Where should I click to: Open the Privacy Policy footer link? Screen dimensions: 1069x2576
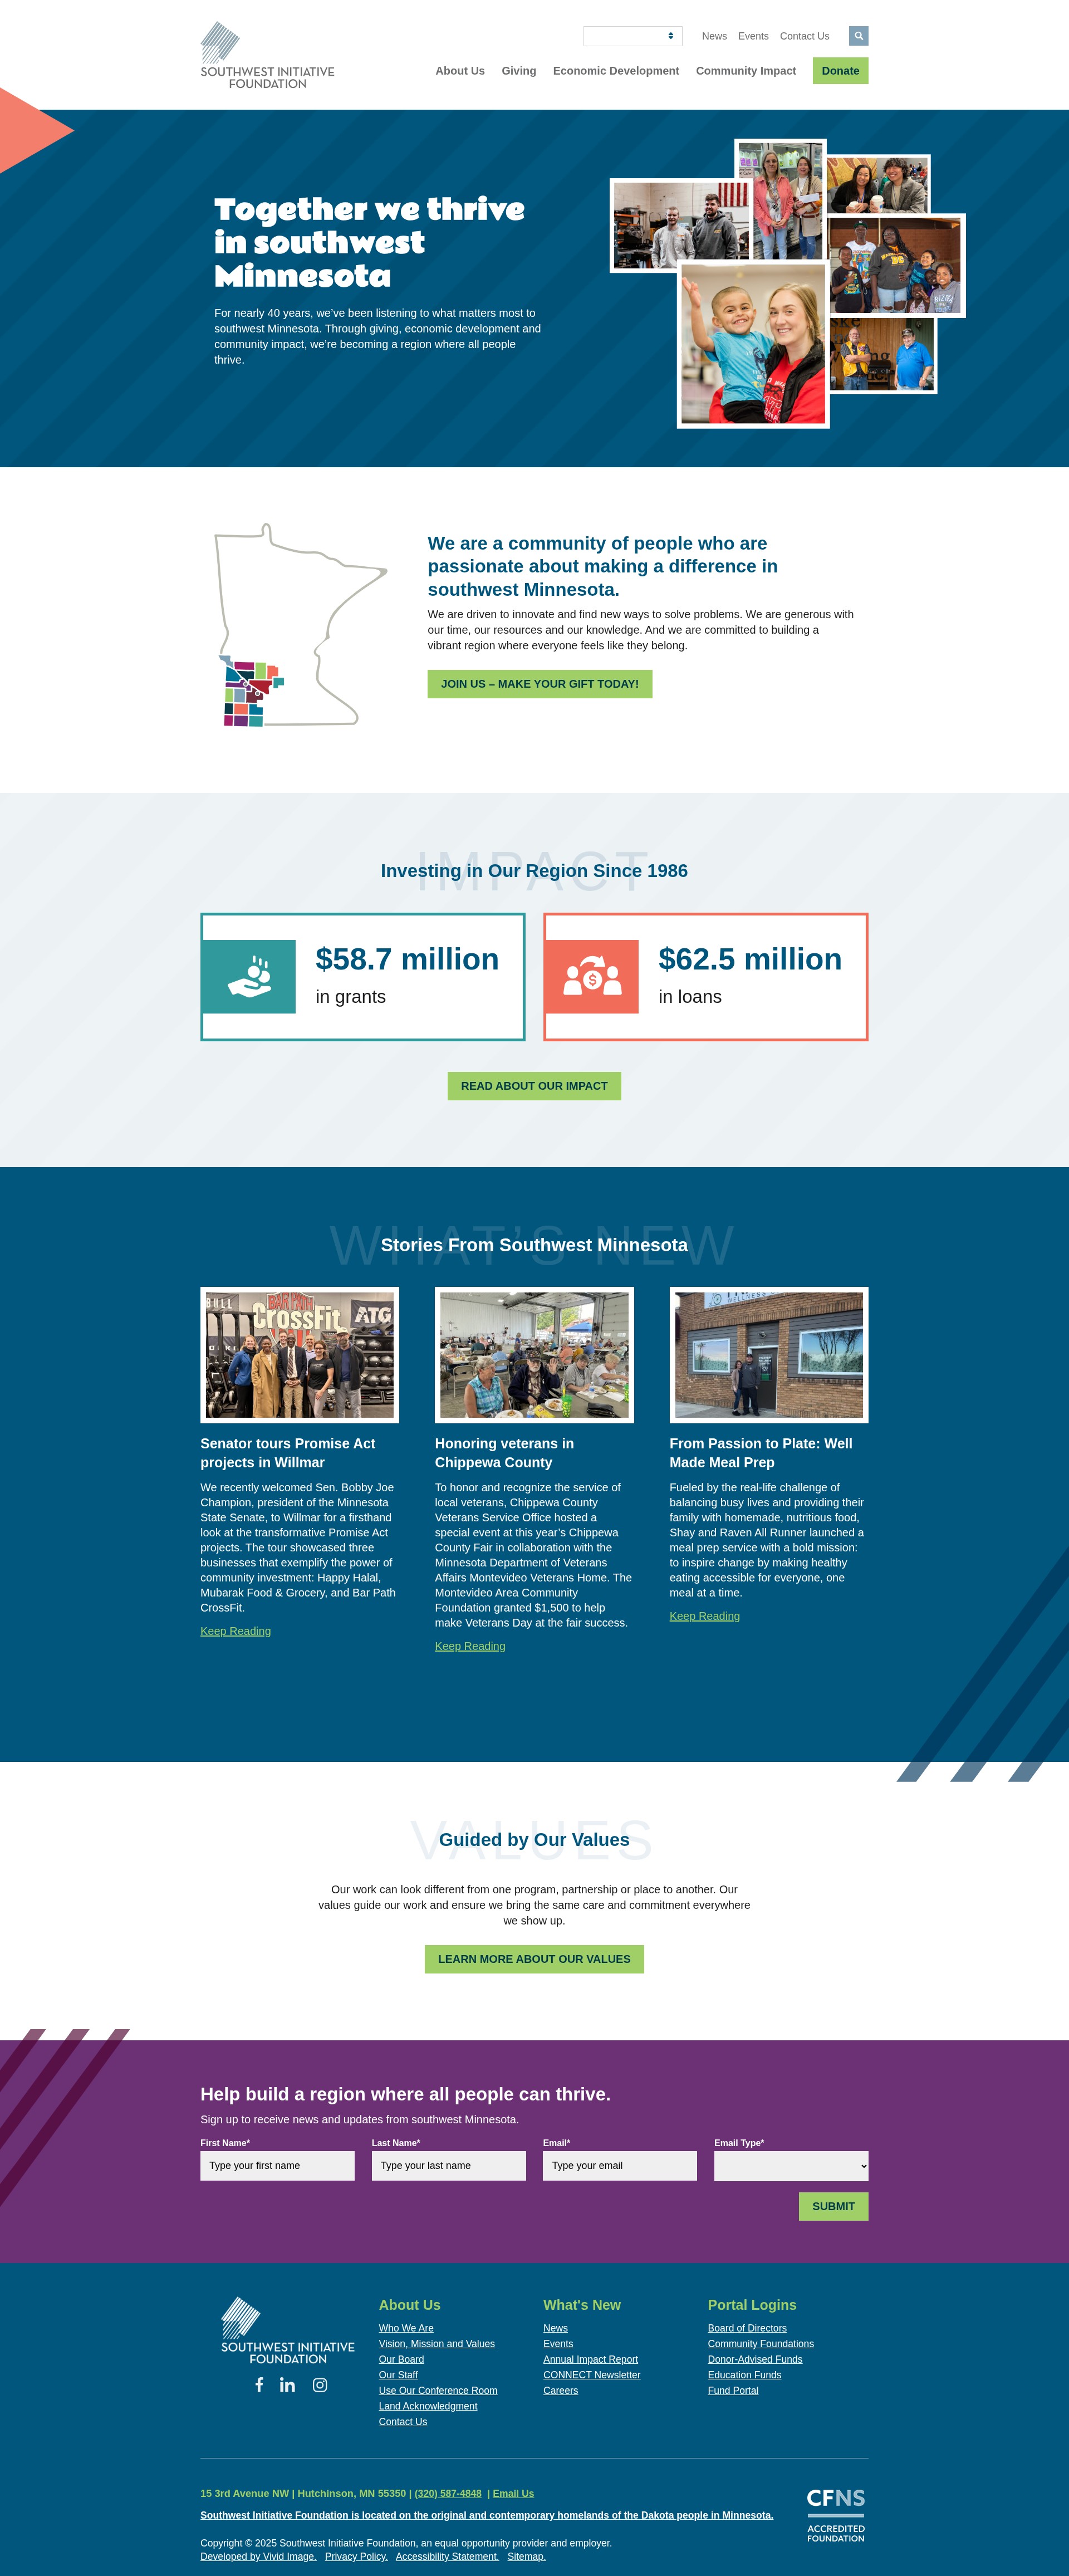356,2556
